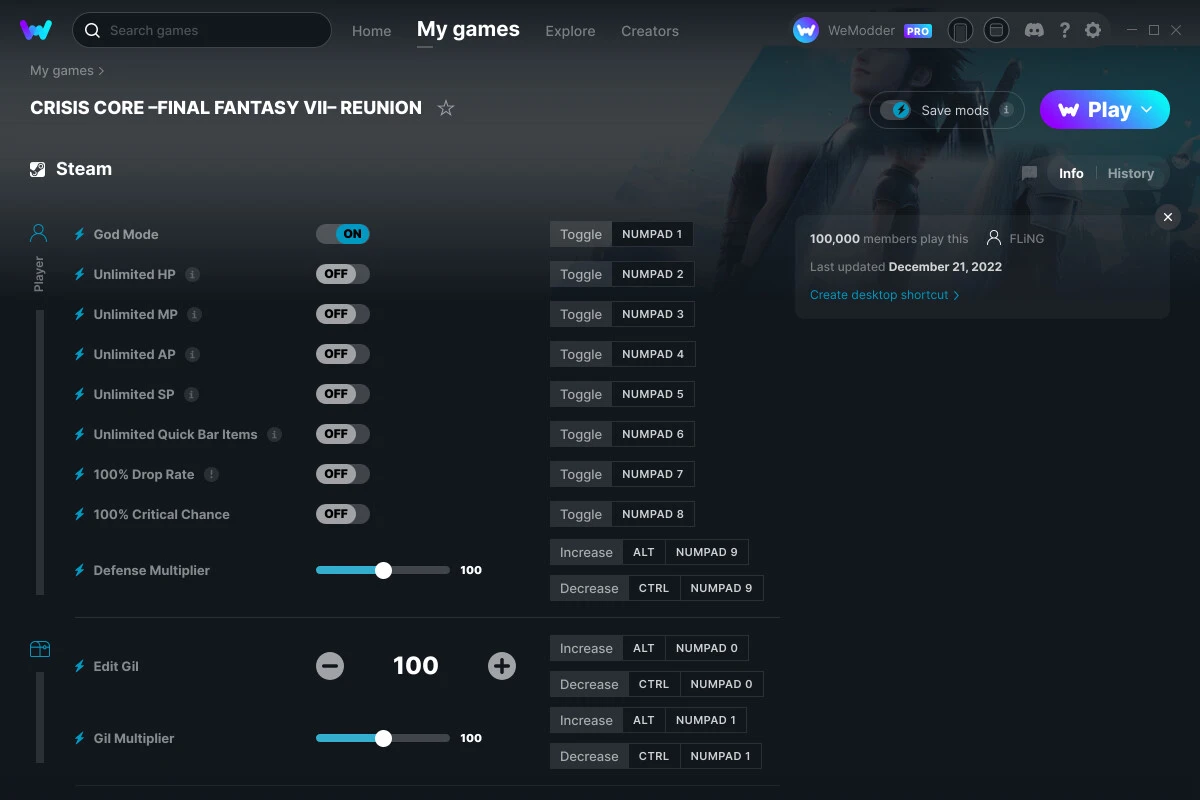Select the Player category icon

(x=39, y=233)
